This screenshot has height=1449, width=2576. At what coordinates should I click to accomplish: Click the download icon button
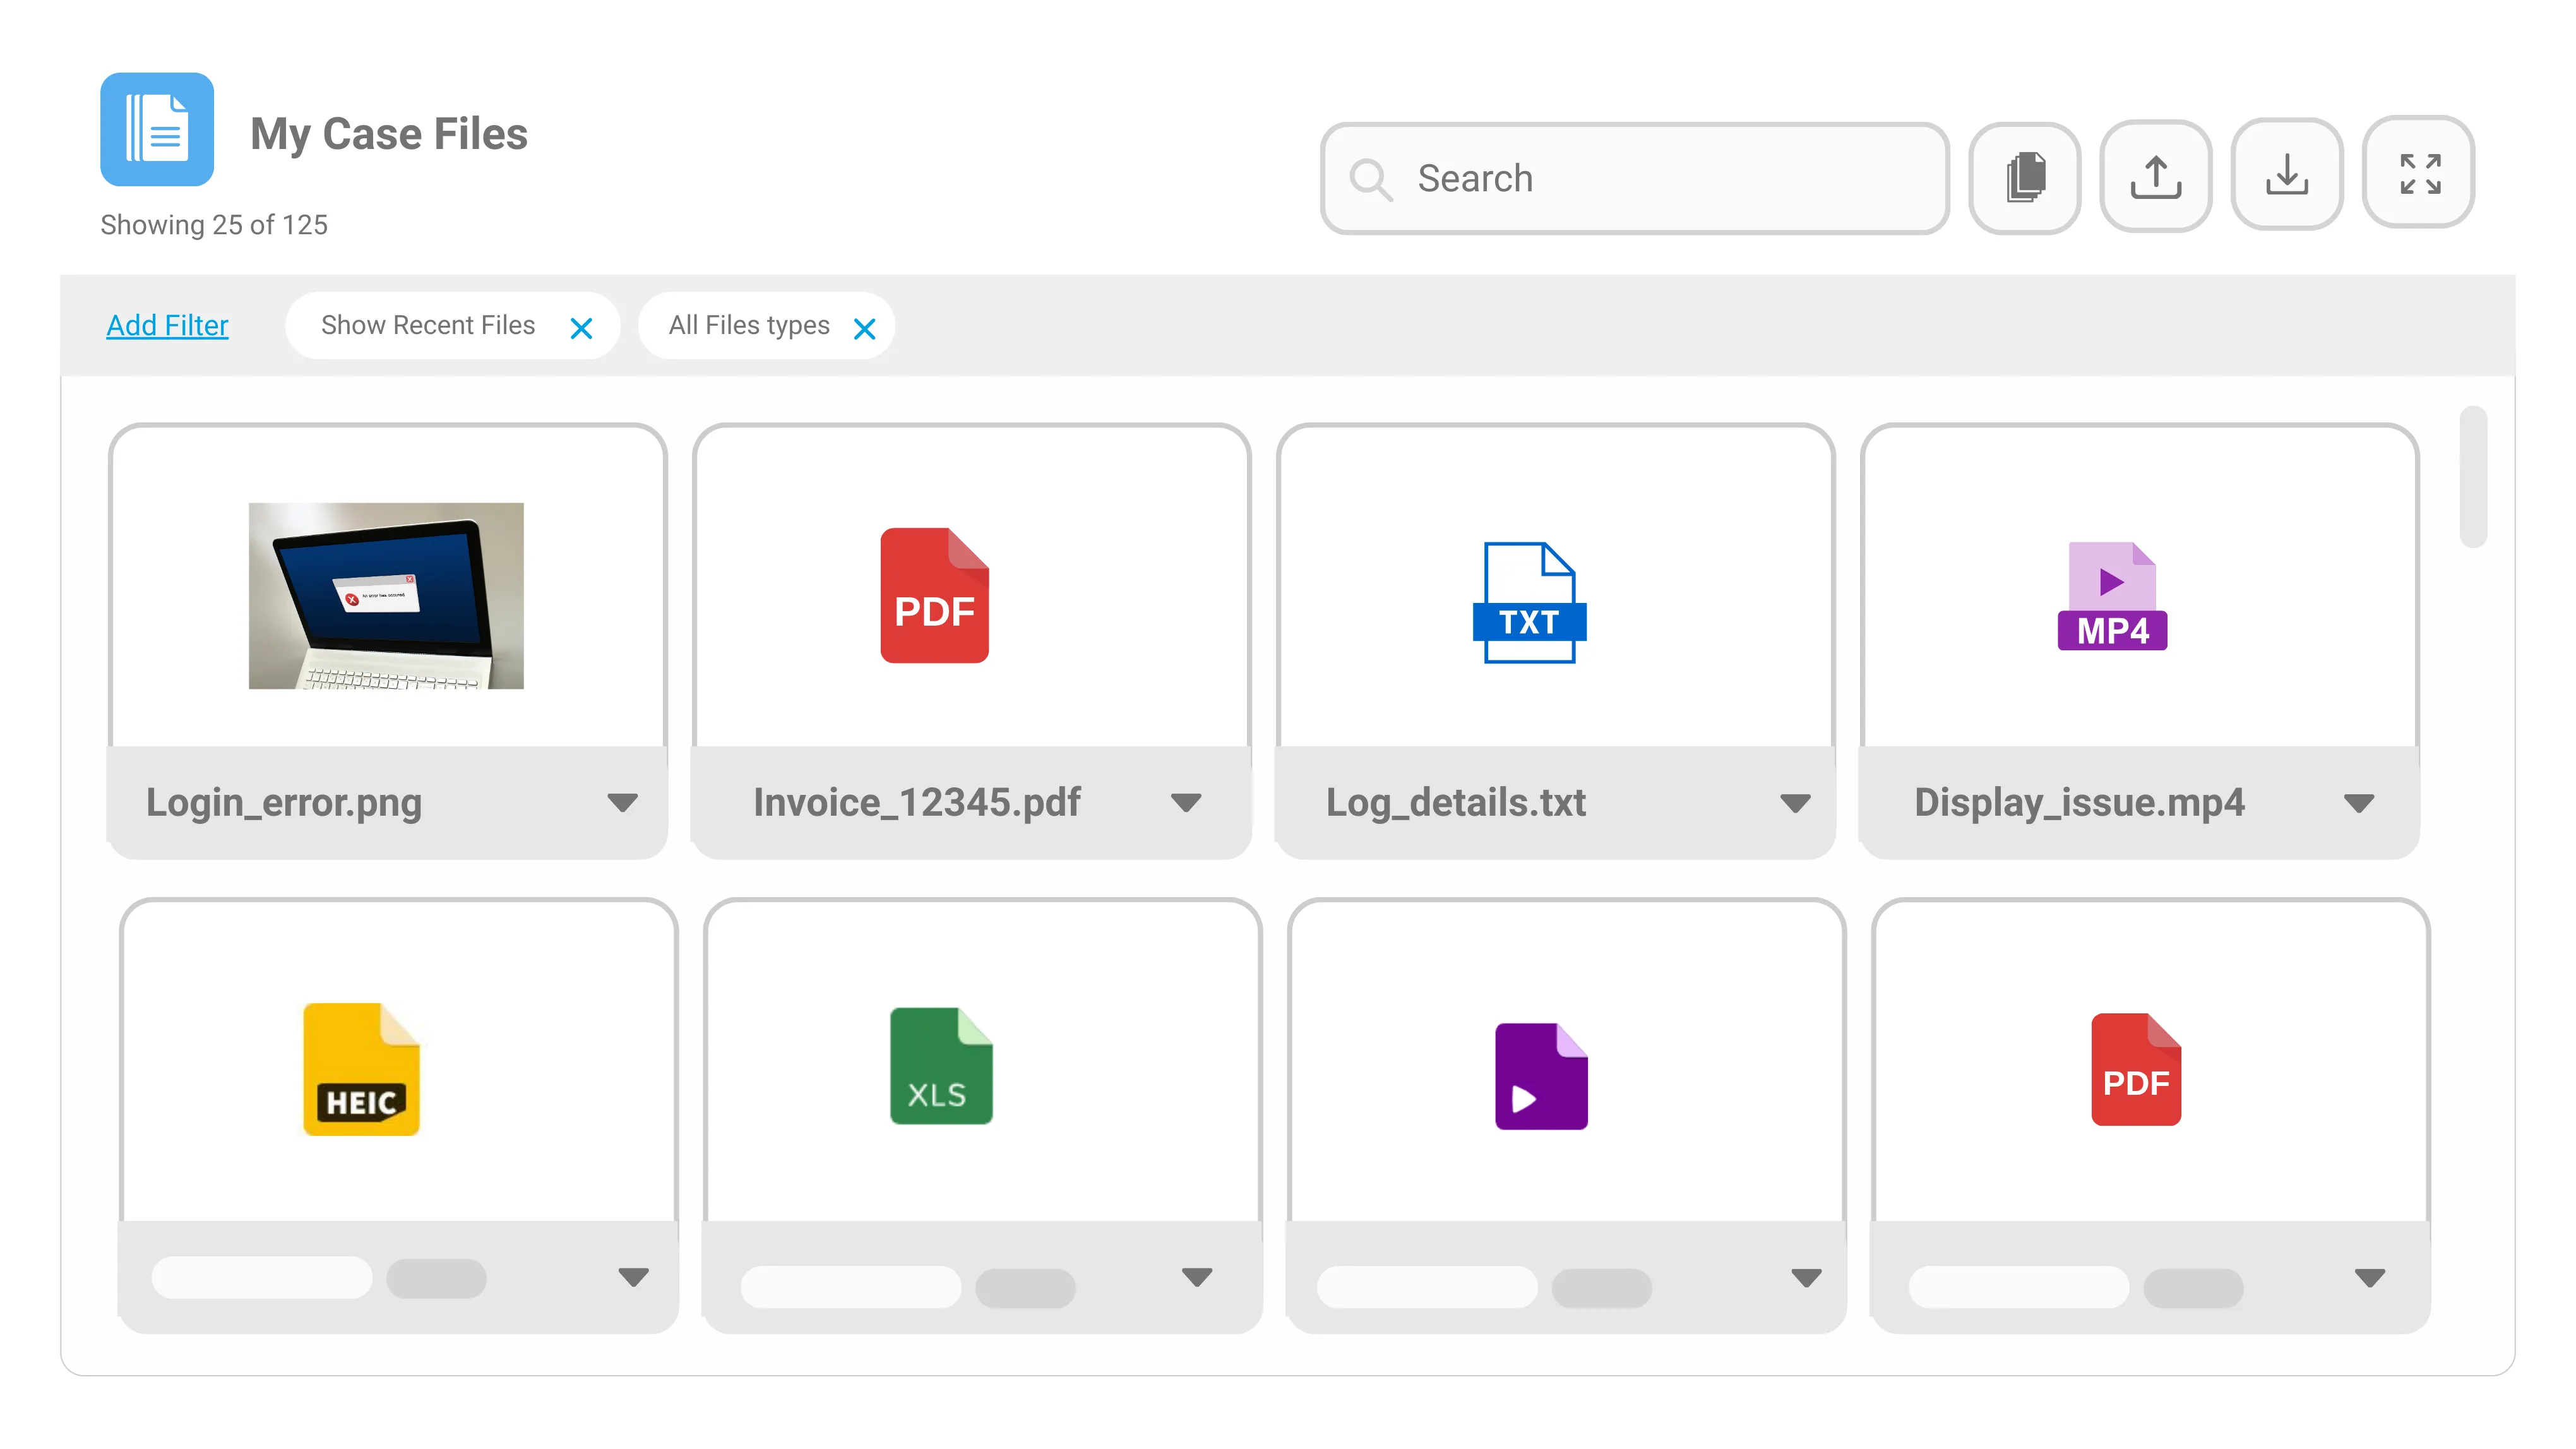click(x=2286, y=175)
